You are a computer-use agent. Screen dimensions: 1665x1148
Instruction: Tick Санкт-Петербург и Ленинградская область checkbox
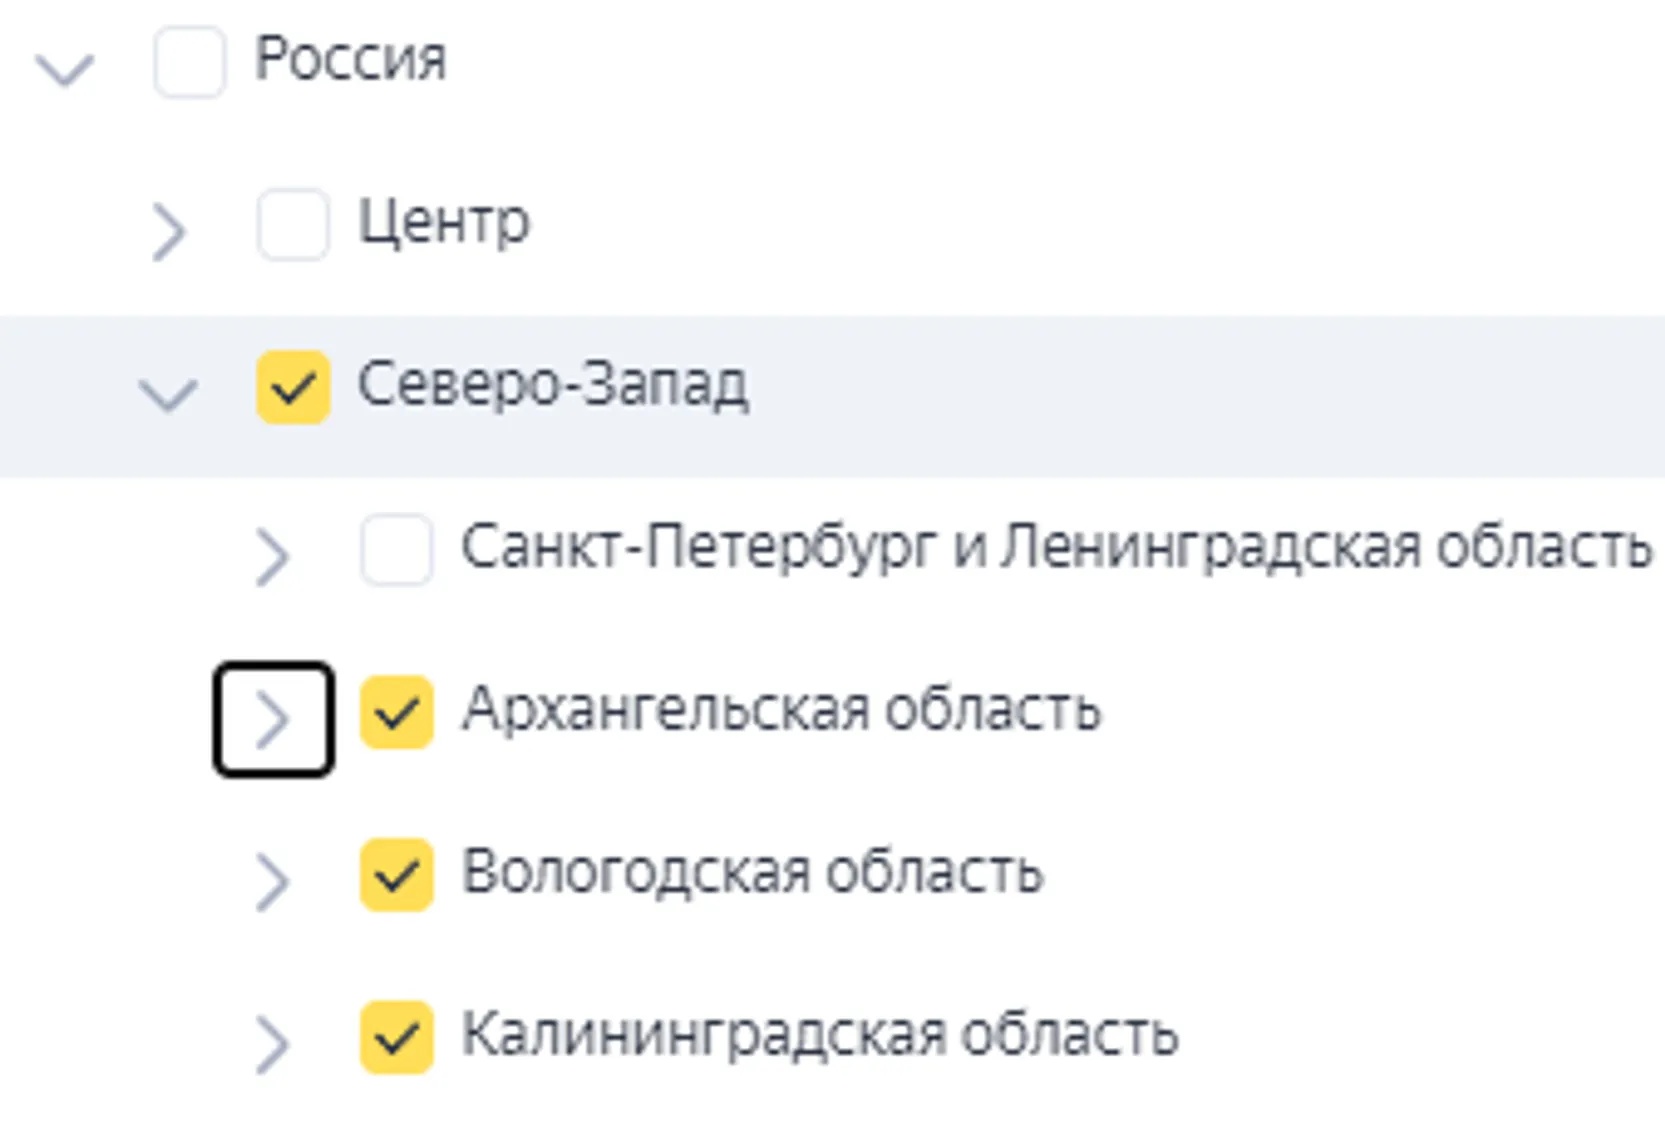click(x=397, y=549)
